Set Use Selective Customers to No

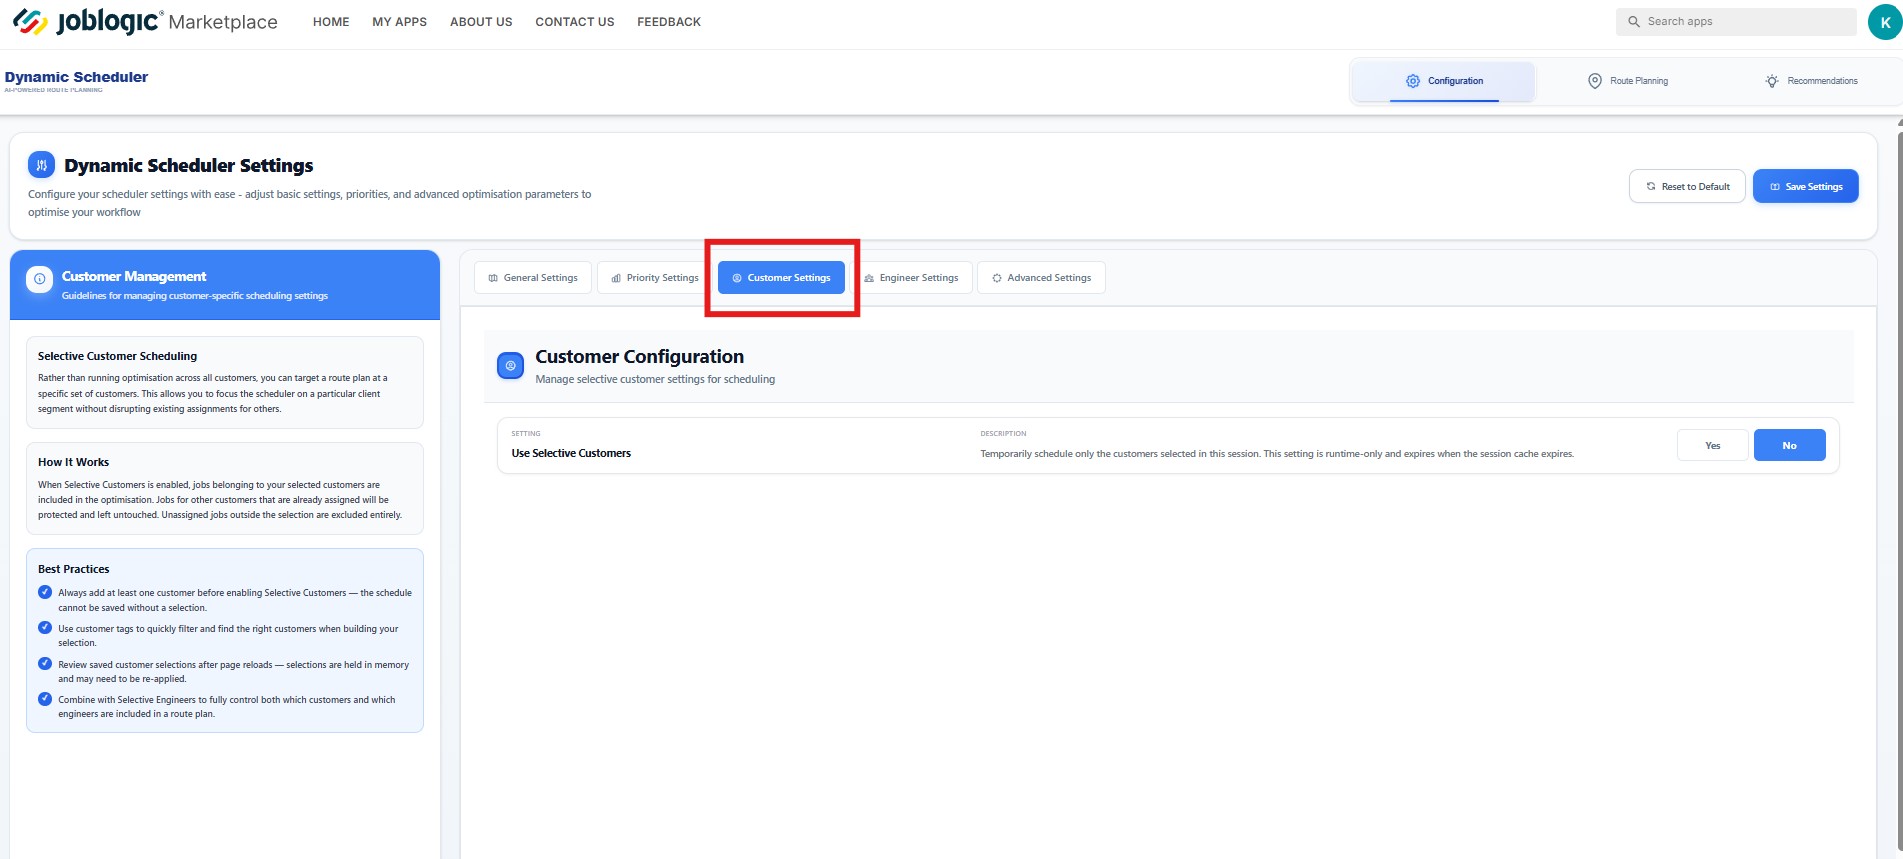pyautogui.click(x=1790, y=445)
